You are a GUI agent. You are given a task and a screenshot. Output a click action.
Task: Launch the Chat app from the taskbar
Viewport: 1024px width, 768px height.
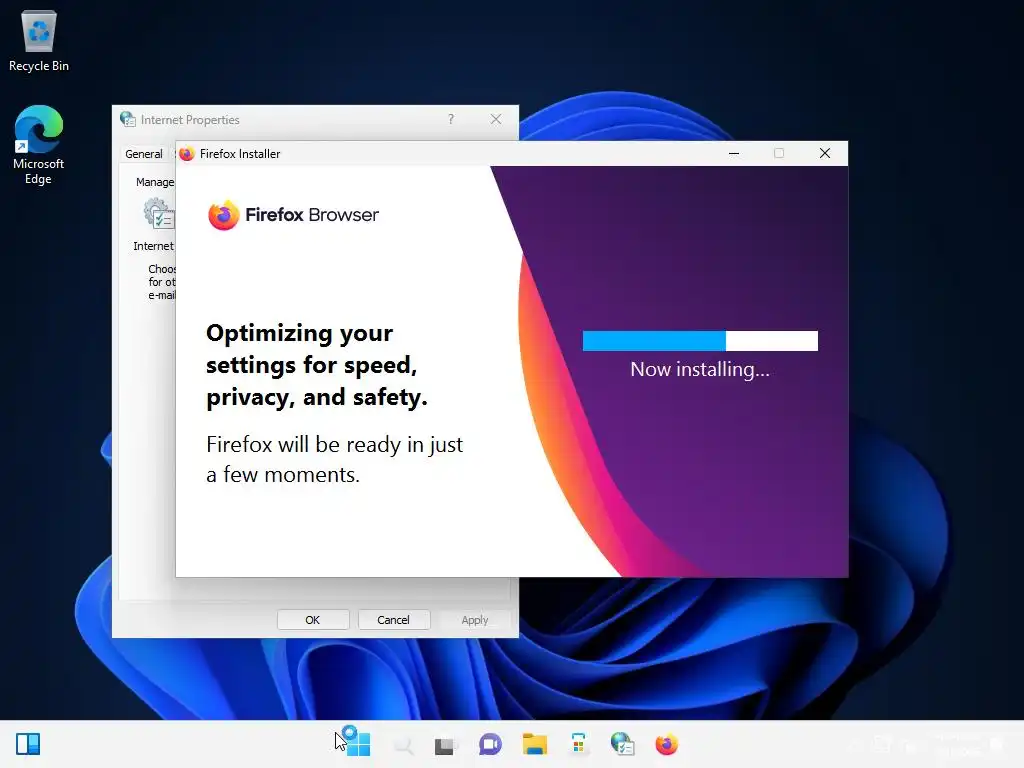click(x=490, y=744)
